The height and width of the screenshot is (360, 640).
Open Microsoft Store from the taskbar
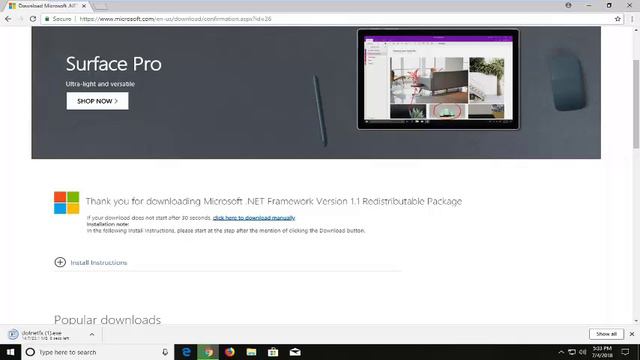click(x=273, y=352)
